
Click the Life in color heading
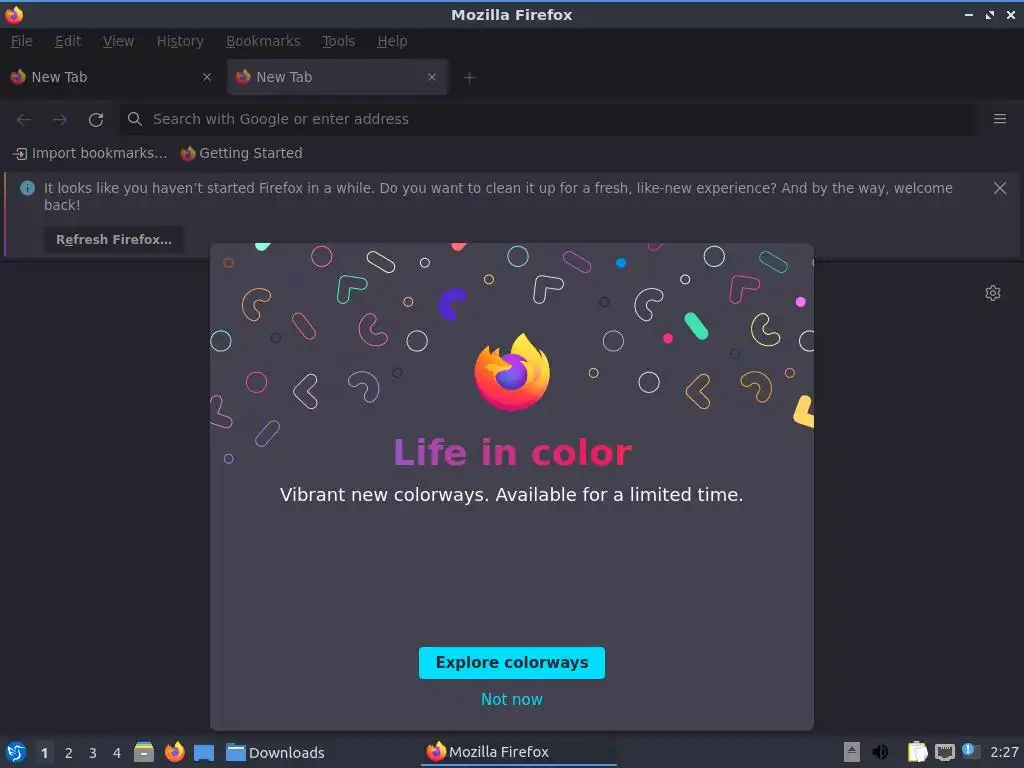click(513, 453)
